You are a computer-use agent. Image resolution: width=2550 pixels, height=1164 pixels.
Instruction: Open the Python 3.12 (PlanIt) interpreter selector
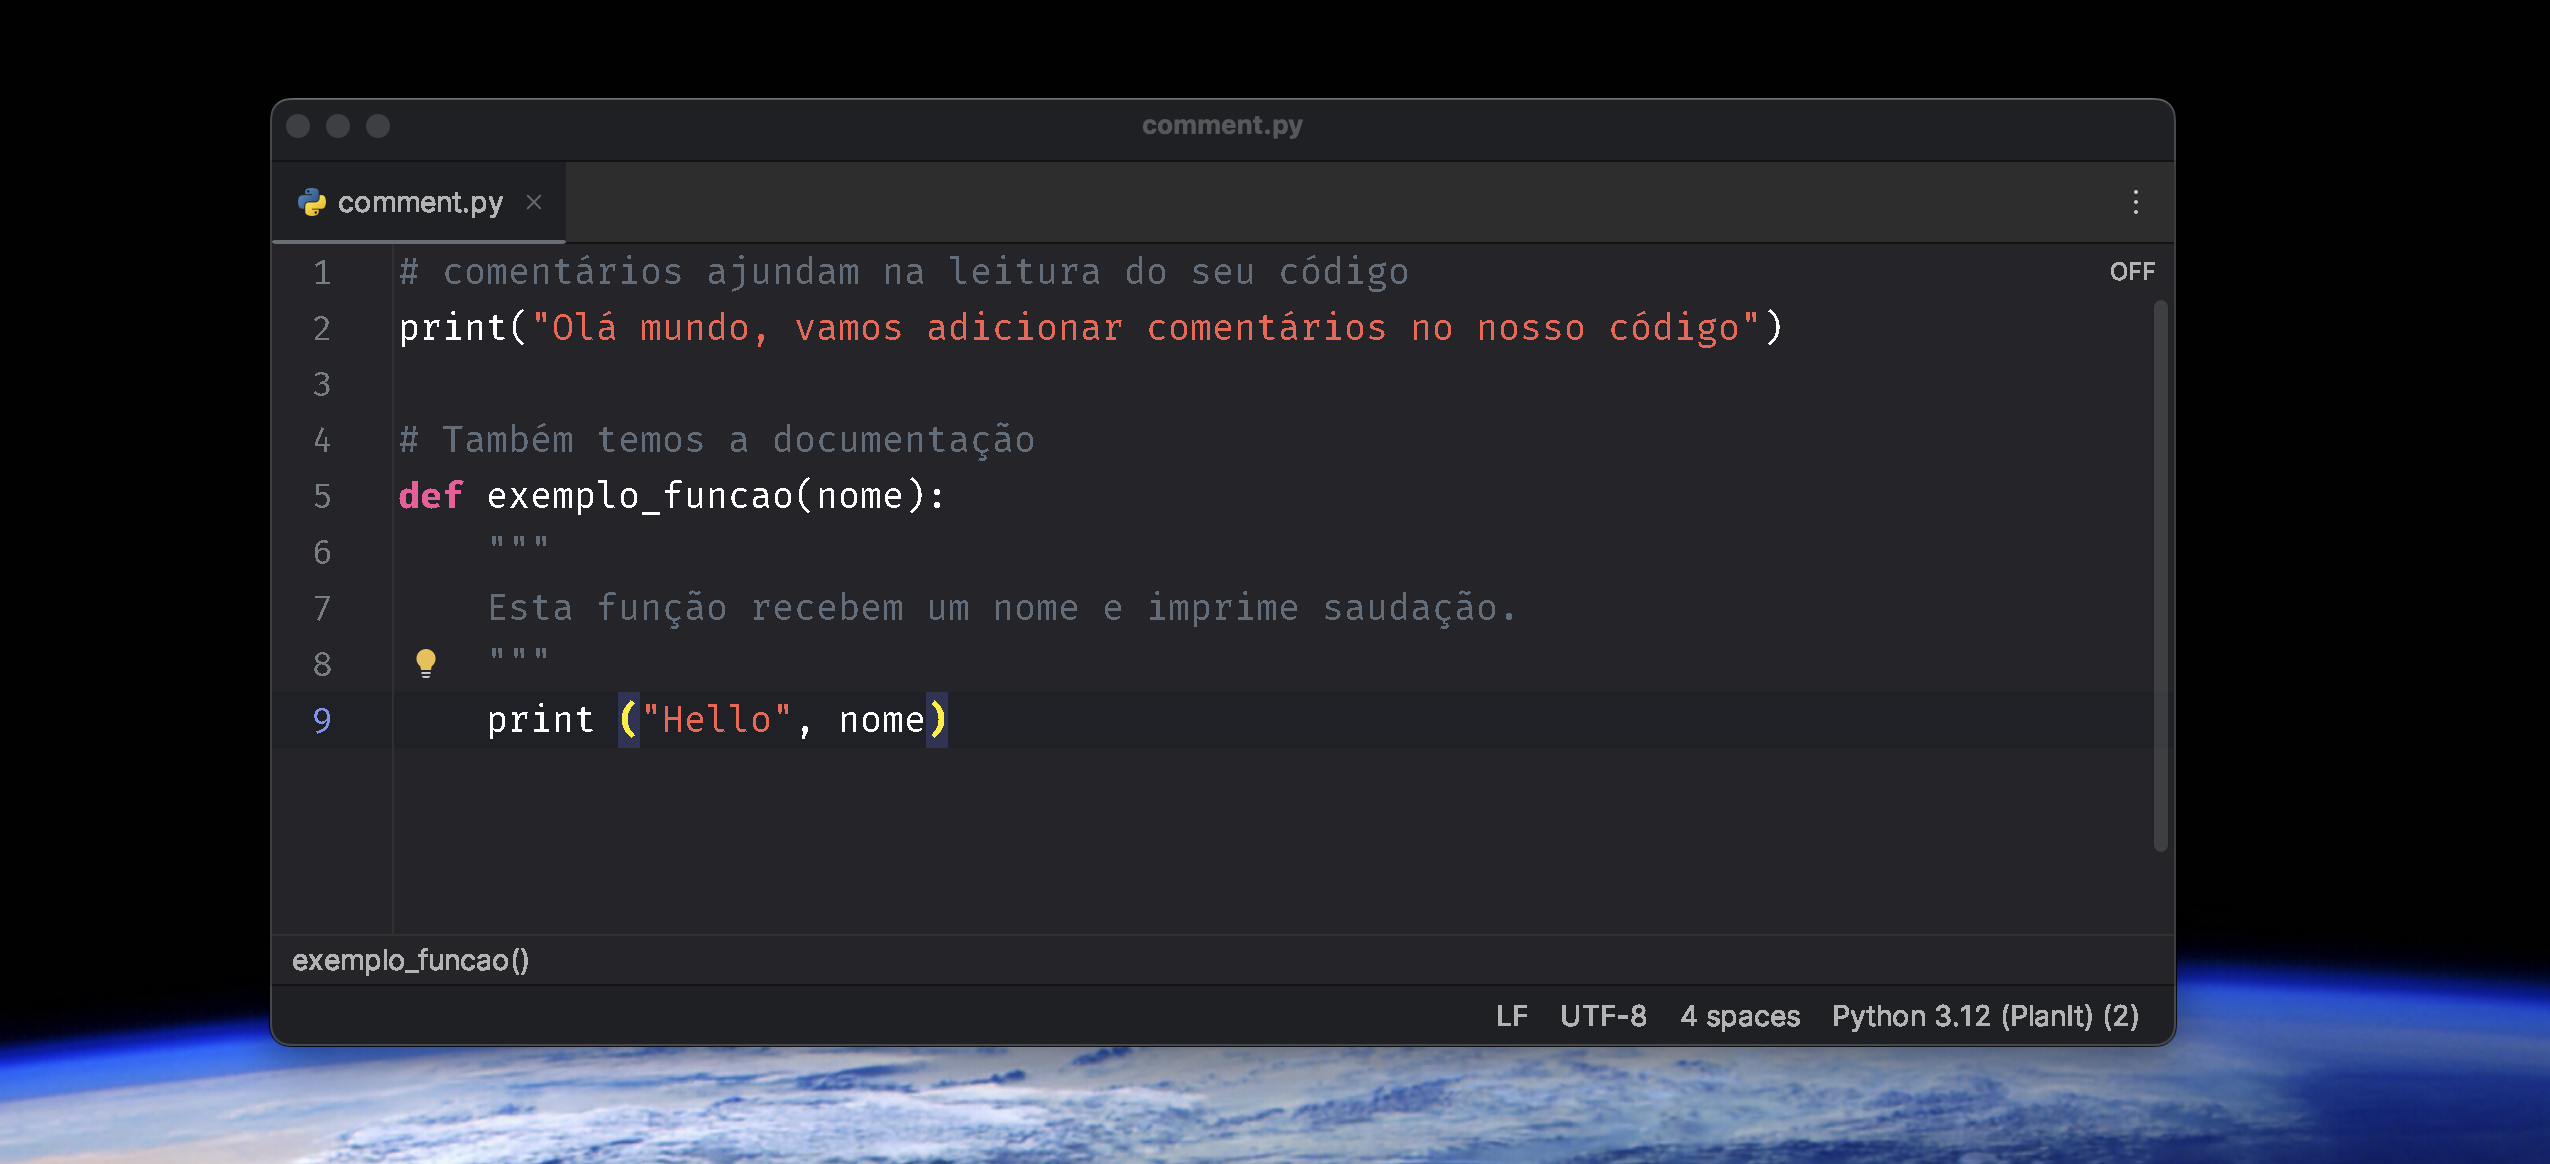point(1985,1015)
